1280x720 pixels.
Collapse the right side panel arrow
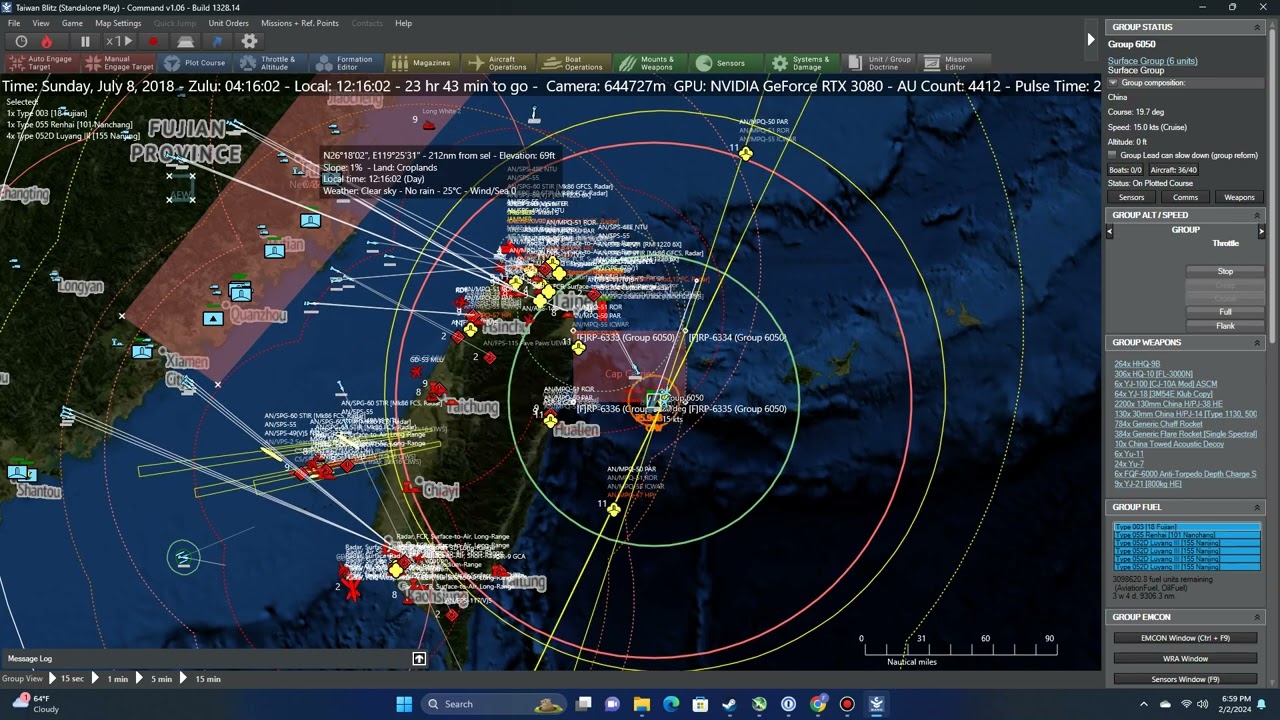tap(1090, 40)
